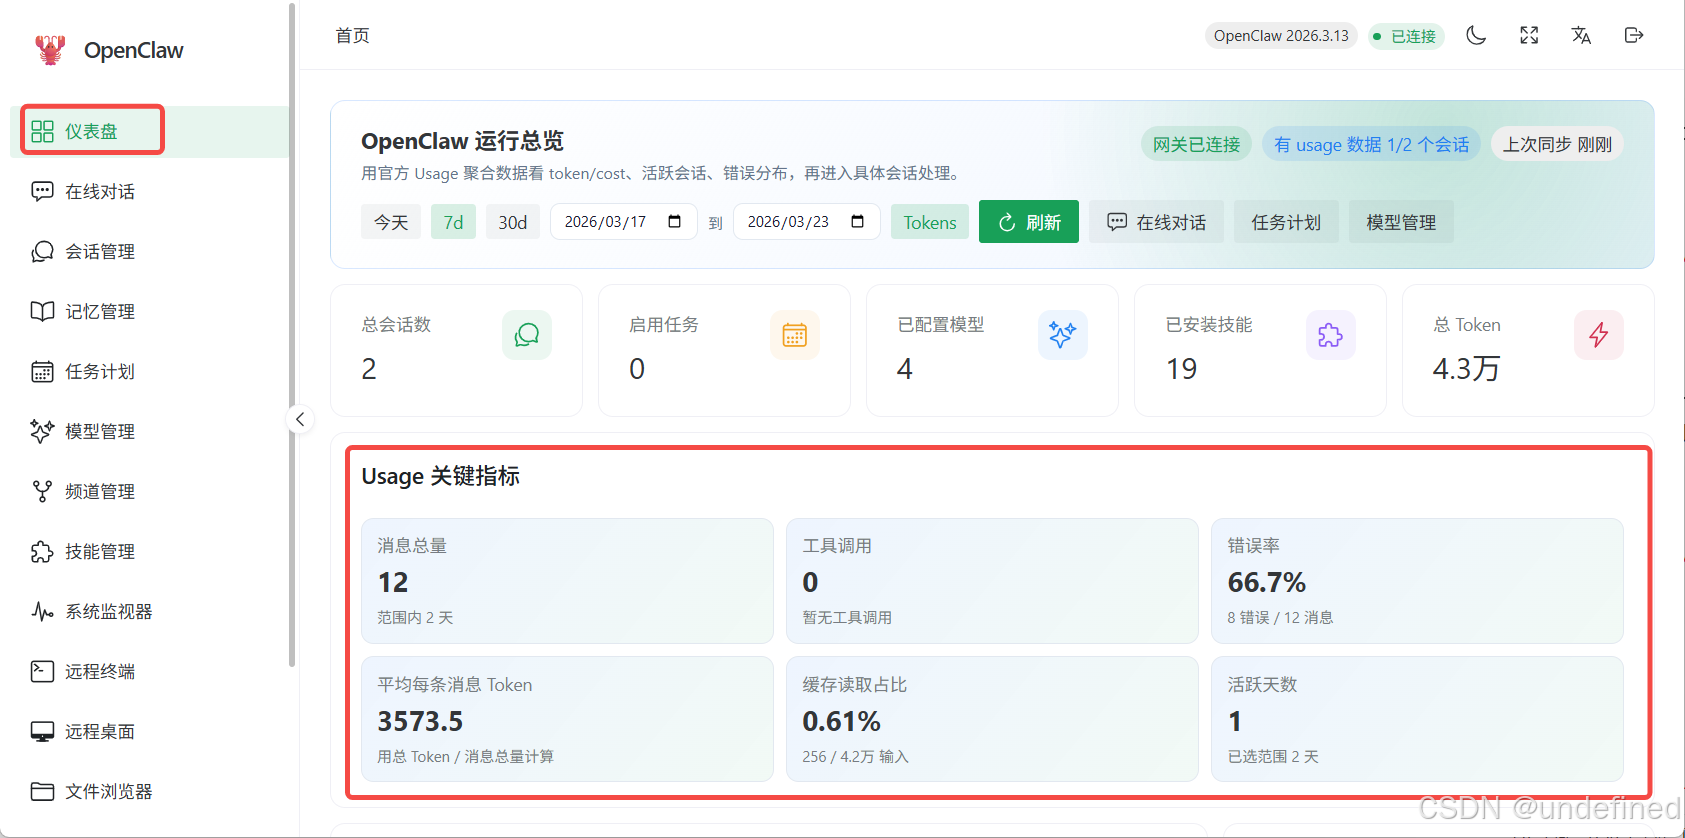The width and height of the screenshot is (1685, 838).
Task: Click the 网关已连接 tag
Action: (1196, 144)
